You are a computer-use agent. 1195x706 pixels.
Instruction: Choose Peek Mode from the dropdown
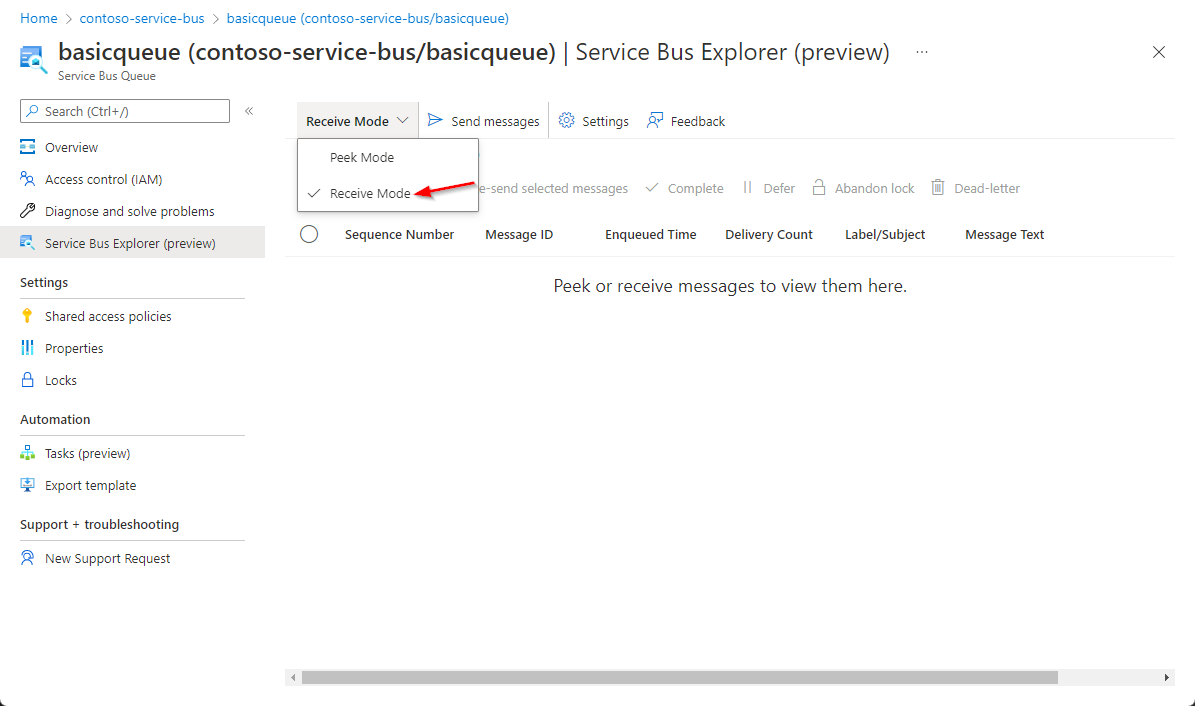tap(388, 157)
